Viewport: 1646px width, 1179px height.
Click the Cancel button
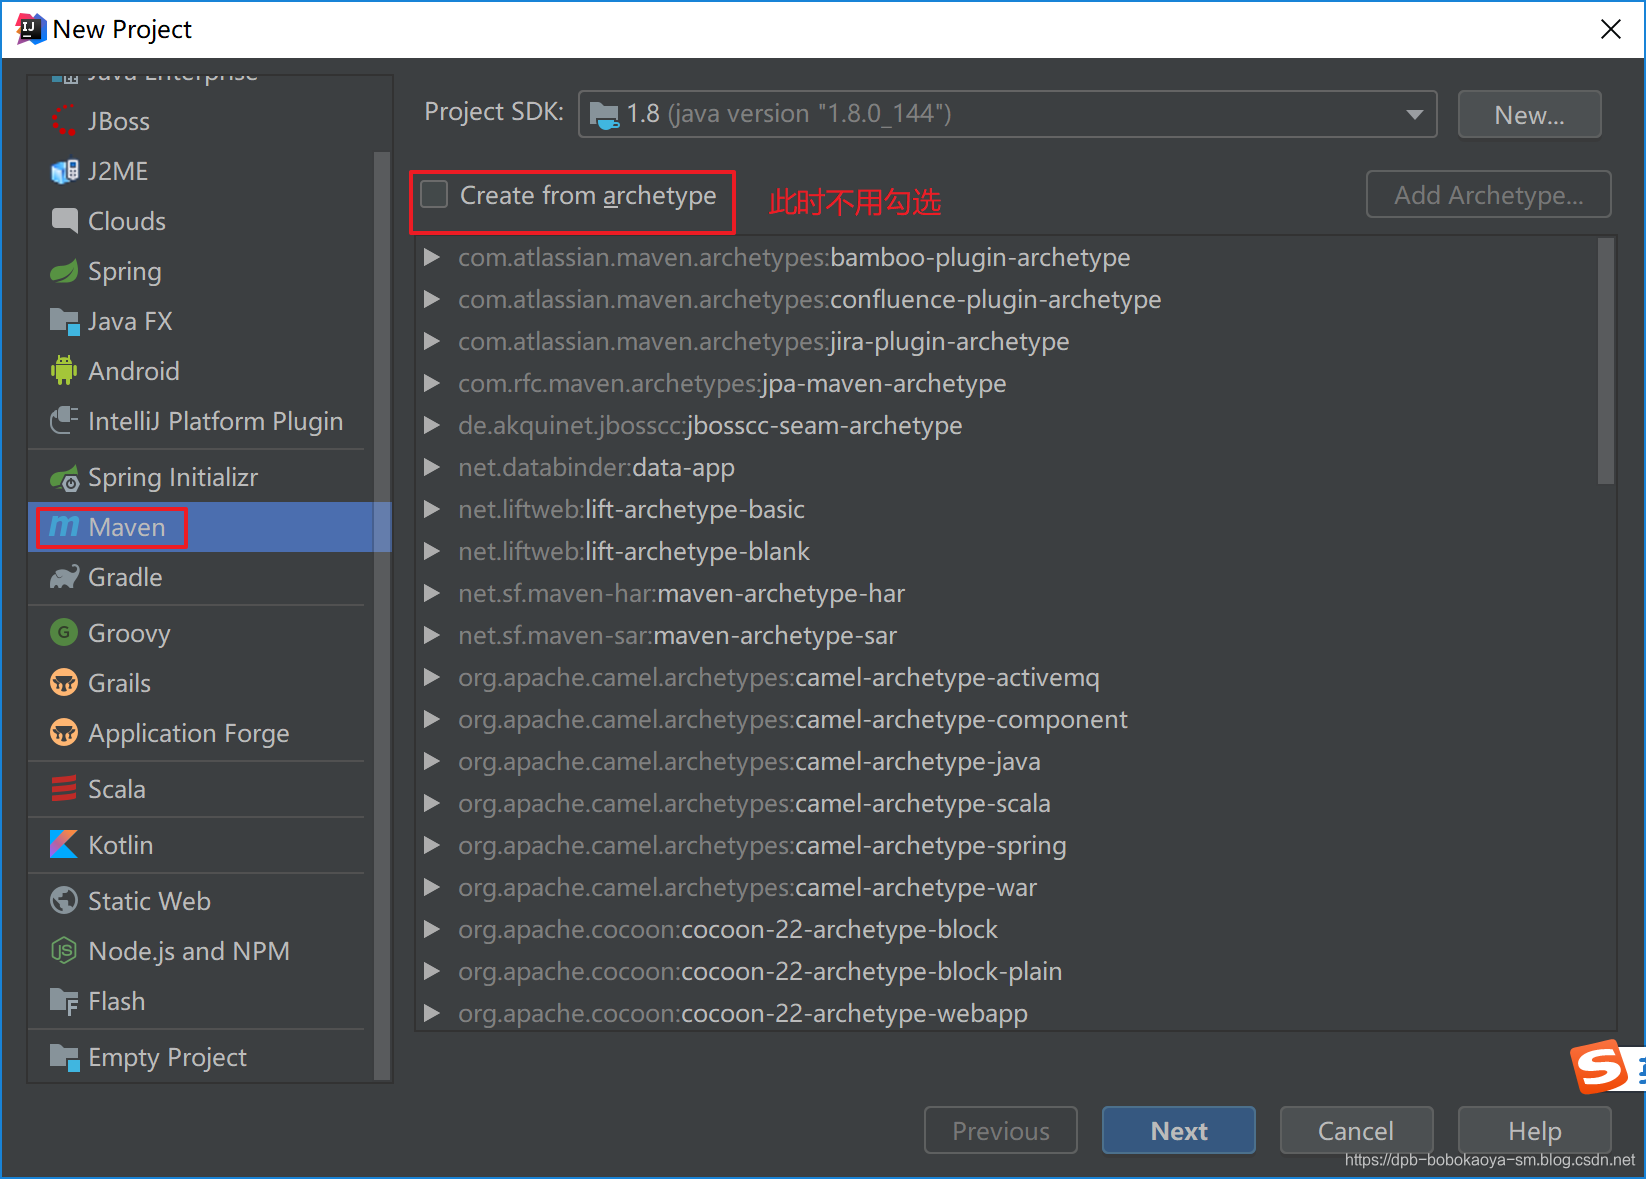(x=1356, y=1130)
